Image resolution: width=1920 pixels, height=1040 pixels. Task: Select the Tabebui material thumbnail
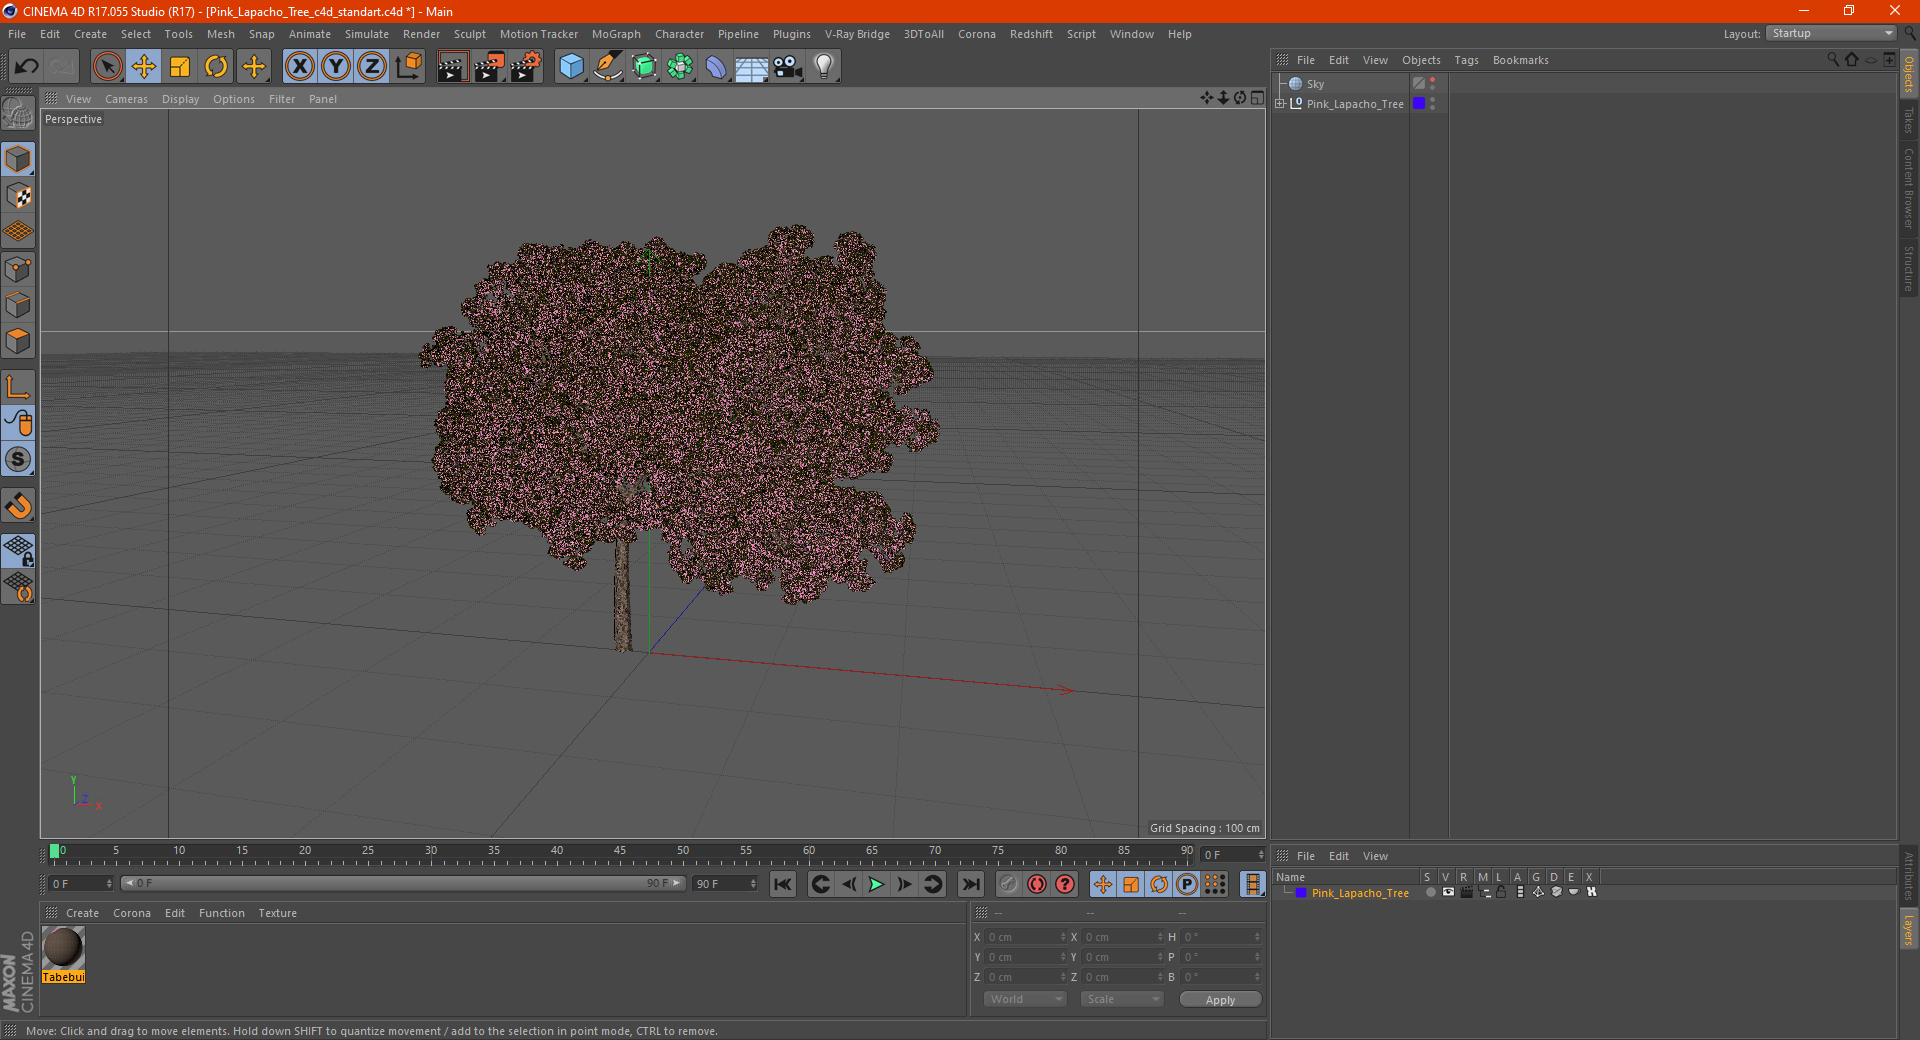click(x=63, y=948)
